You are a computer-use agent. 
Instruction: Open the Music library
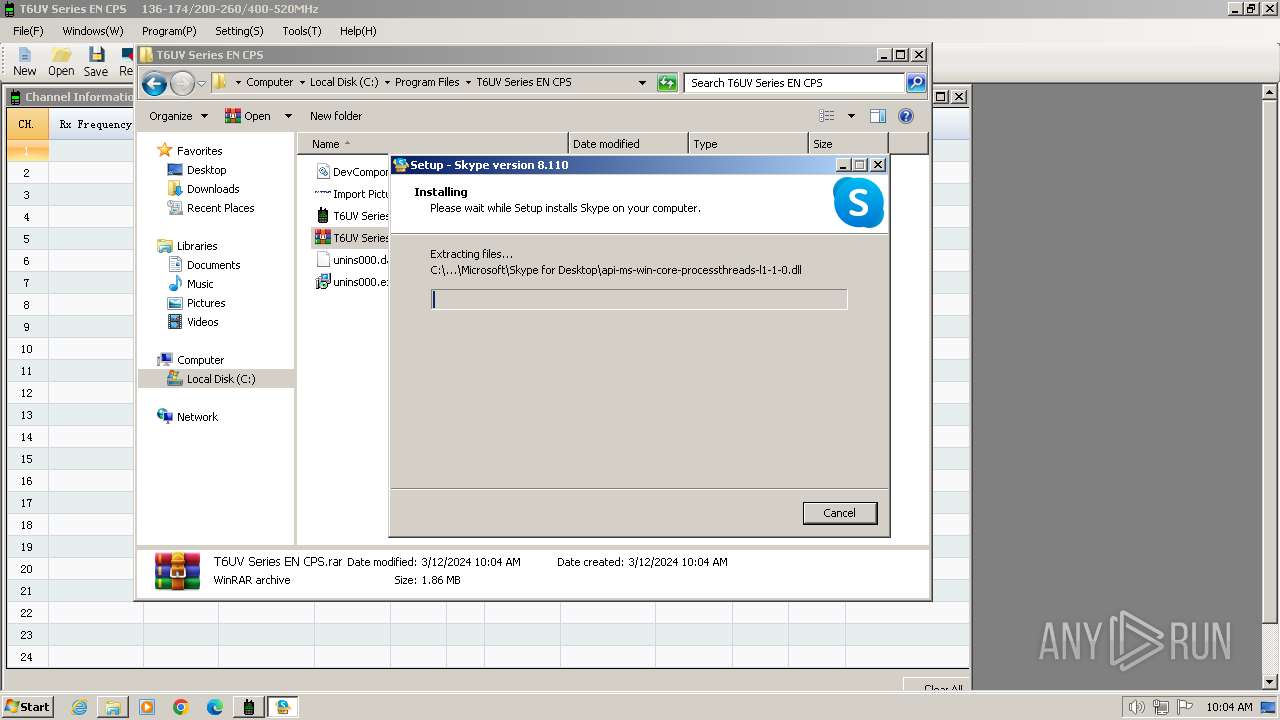(200, 284)
